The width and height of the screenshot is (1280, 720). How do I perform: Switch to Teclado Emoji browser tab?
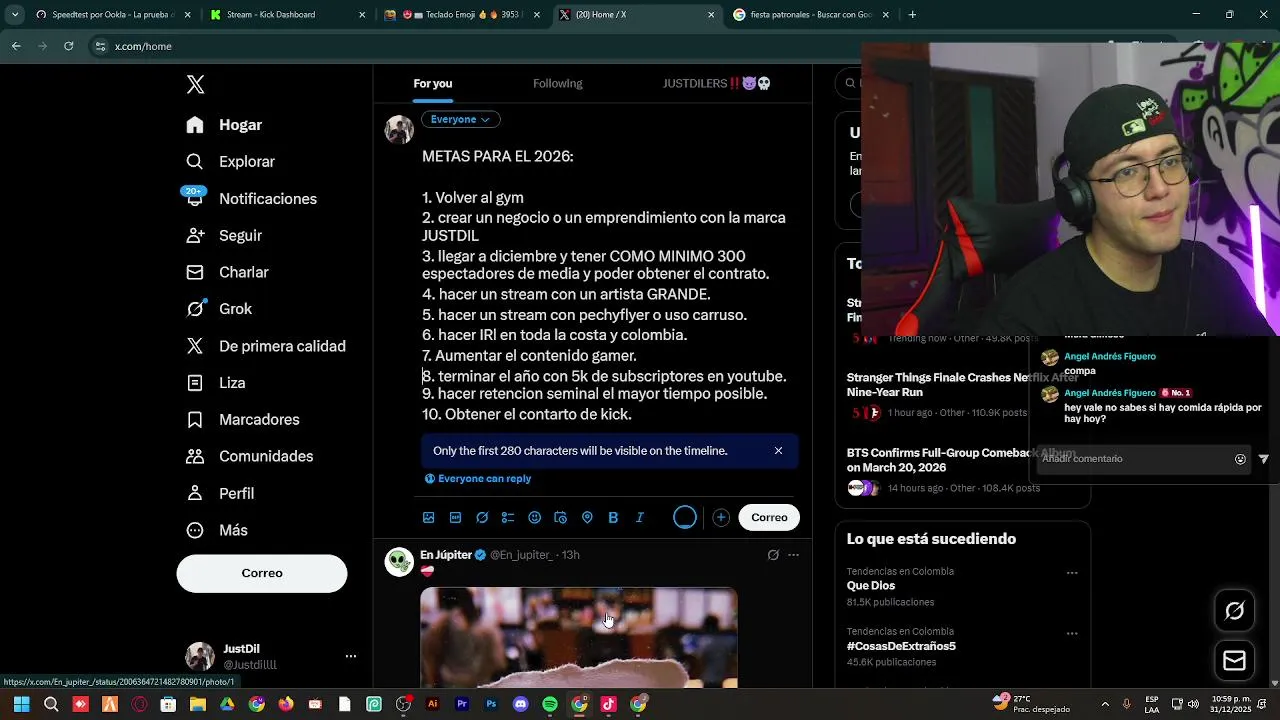pyautogui.click(x=463, y=15)
